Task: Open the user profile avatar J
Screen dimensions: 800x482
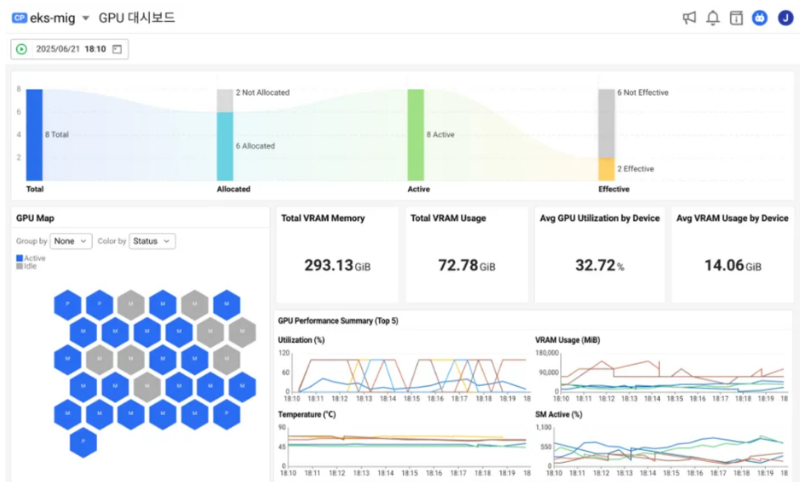Action: 785,18
